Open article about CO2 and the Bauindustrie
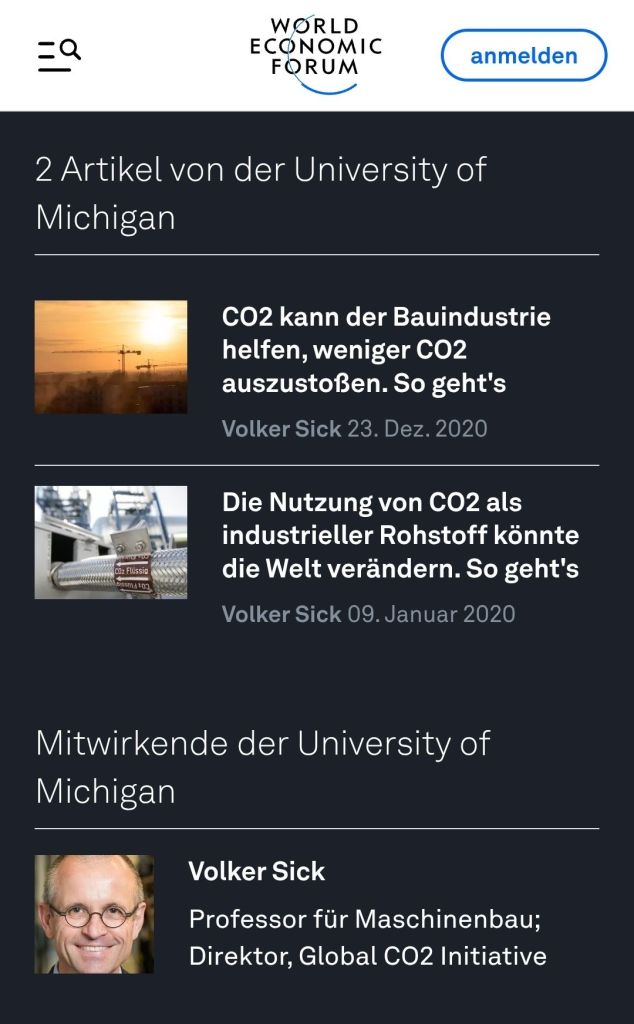Viewport: 634px width, 1024px height. click(x=386, y=350)
